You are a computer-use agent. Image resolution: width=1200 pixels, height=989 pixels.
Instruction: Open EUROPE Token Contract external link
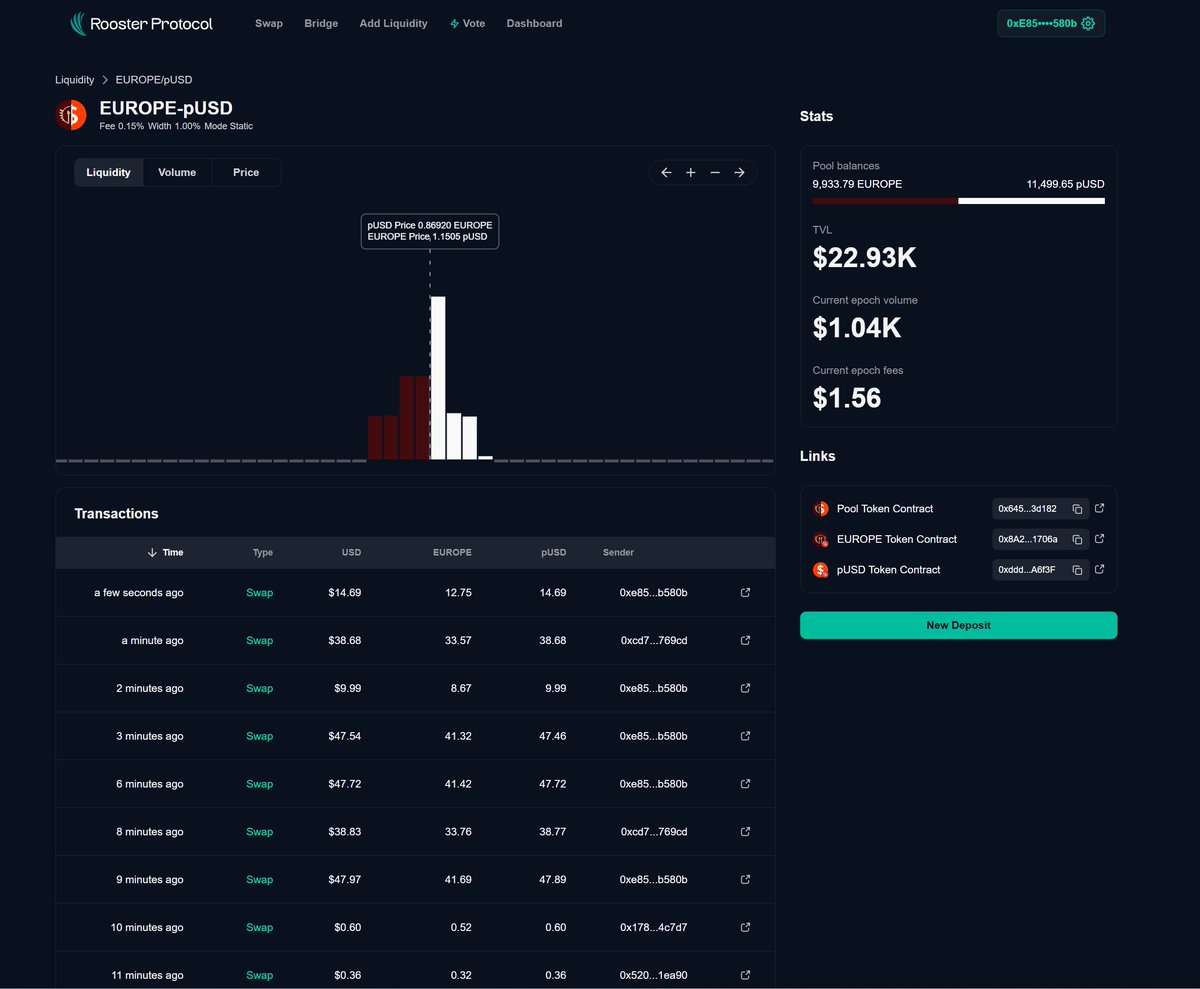[1100, 539]
